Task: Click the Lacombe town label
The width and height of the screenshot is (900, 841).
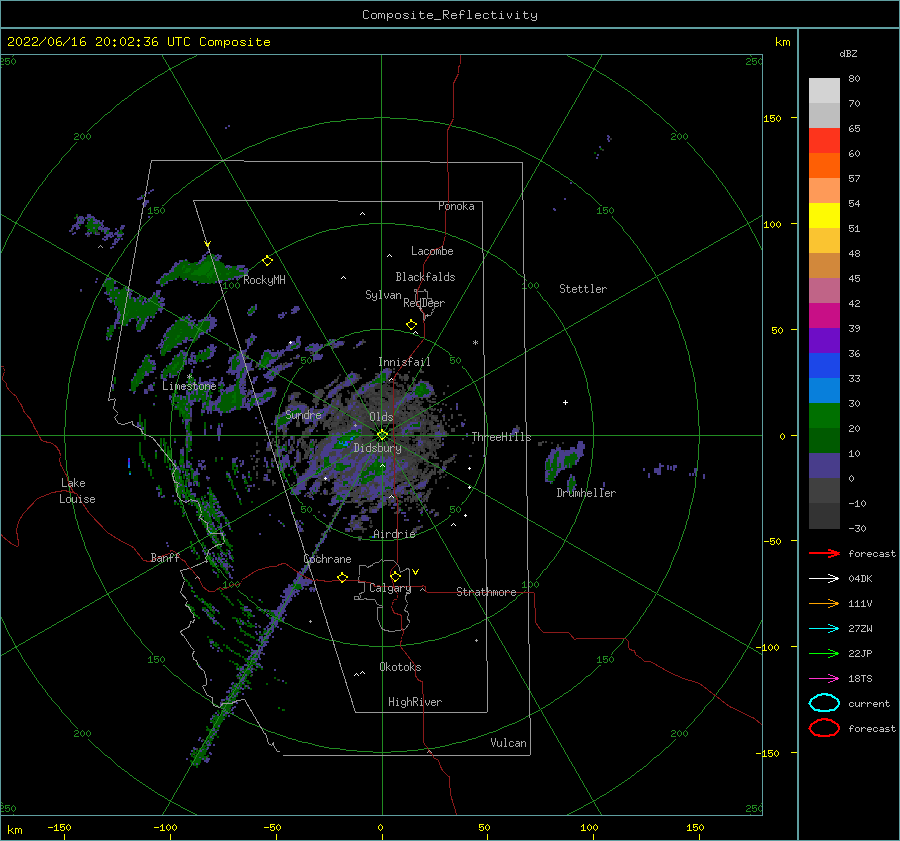Action: pos(432,251)
